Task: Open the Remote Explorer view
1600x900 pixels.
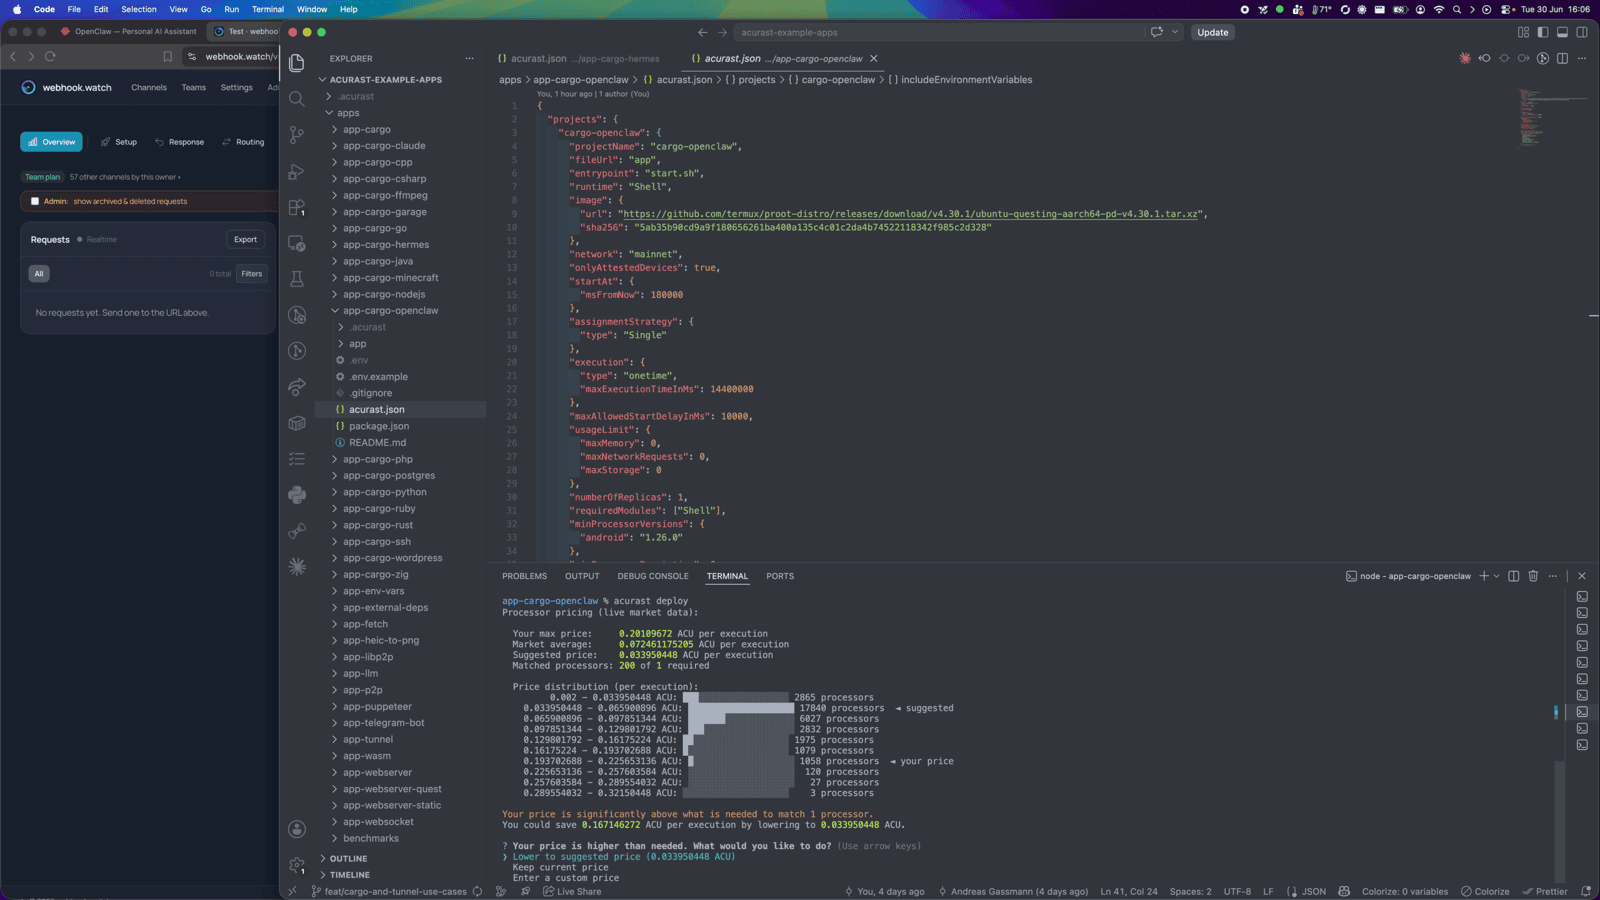Action: coord(297,243)
